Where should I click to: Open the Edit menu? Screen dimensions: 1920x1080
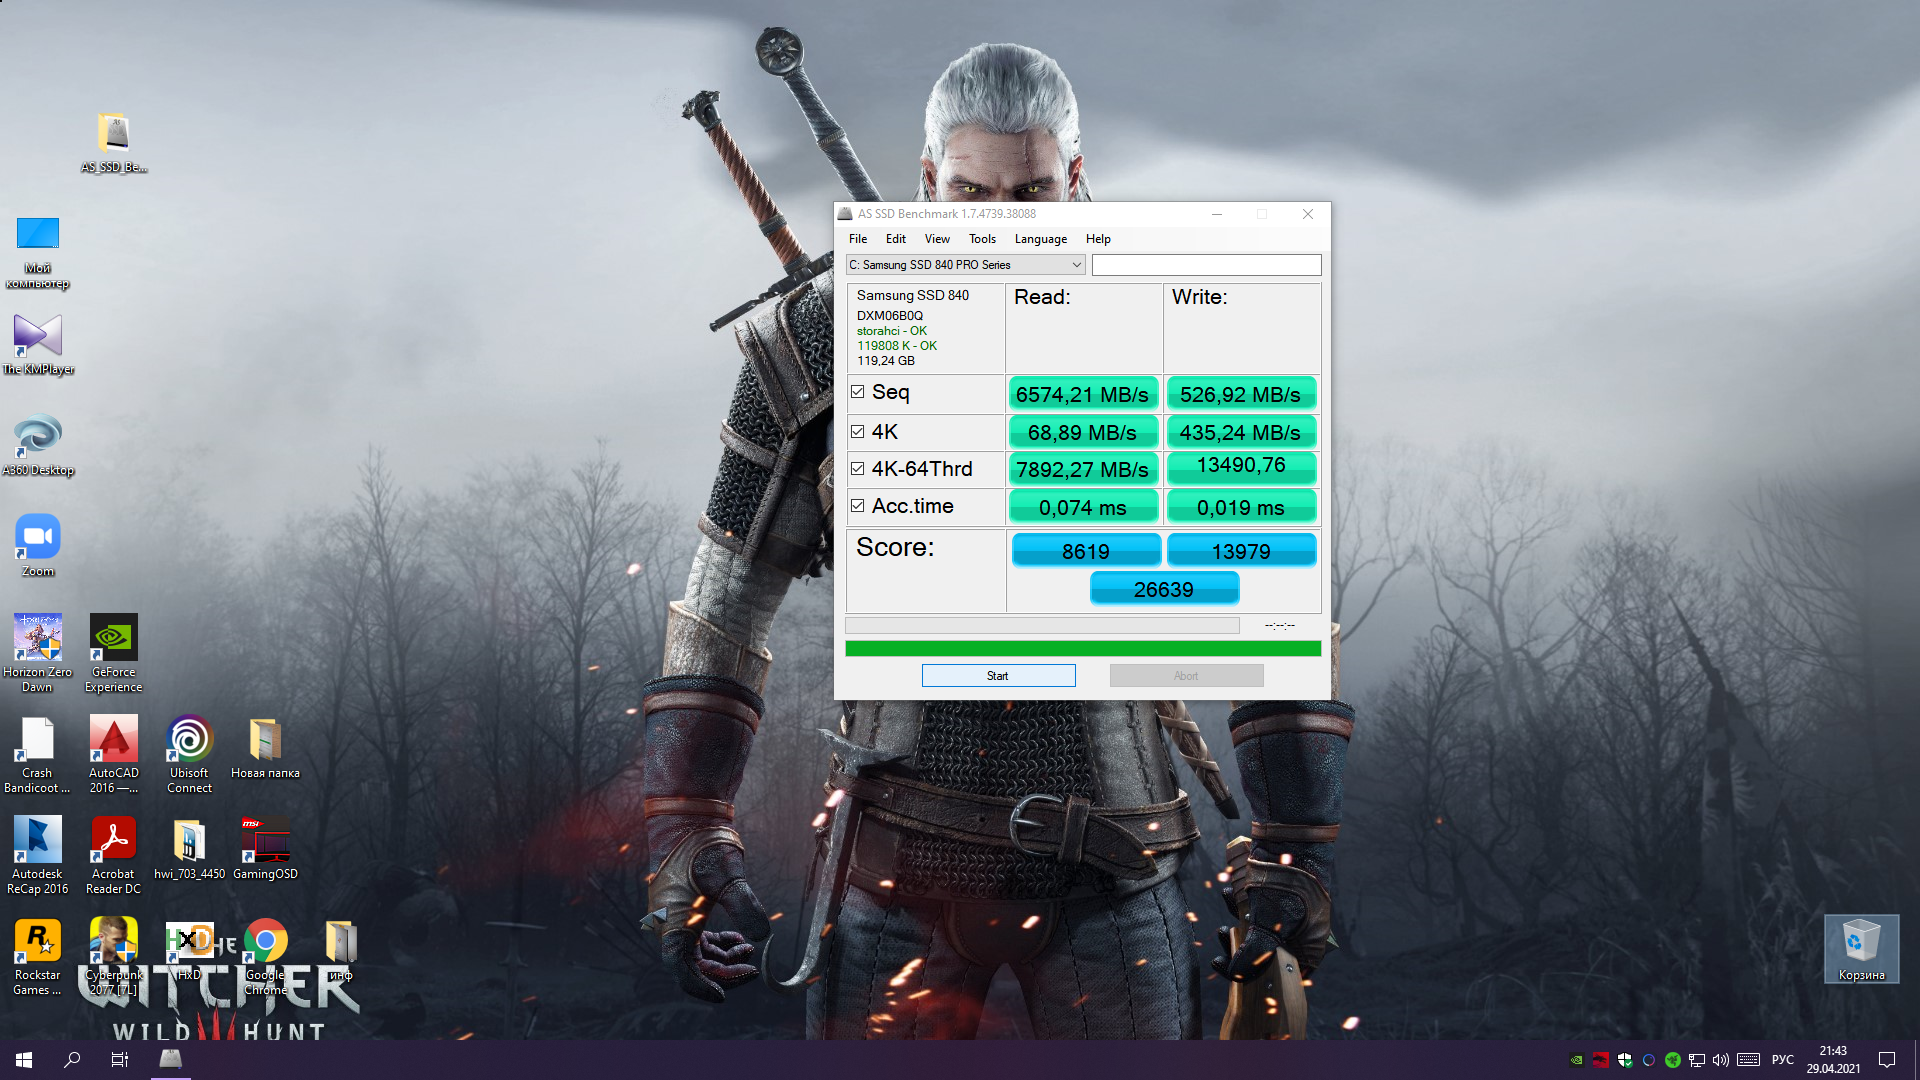896,239
